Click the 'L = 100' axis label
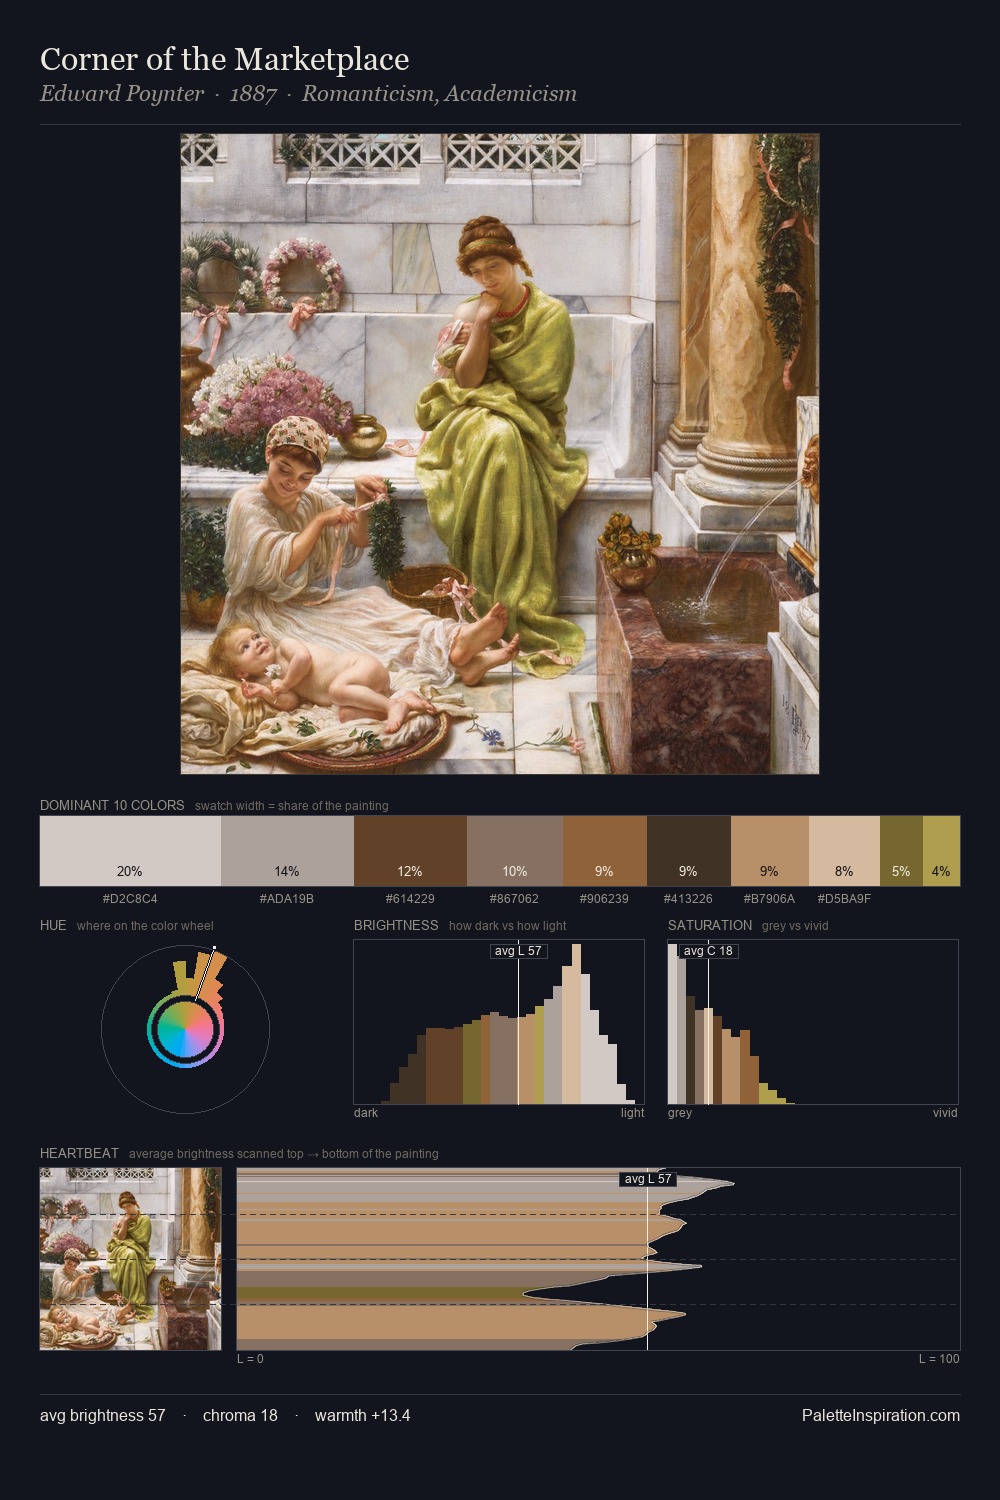 939,1358
